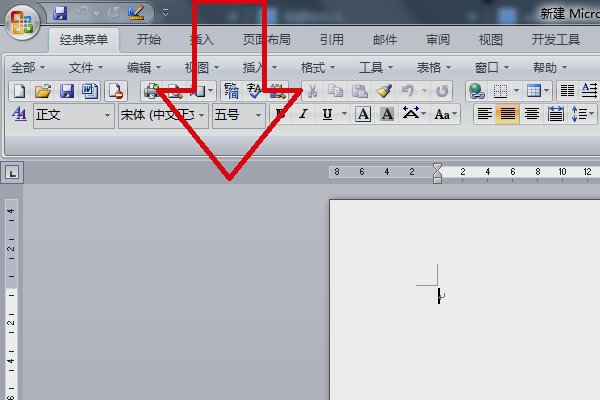Click the dotted table borders icon

(x=500, y=91)
